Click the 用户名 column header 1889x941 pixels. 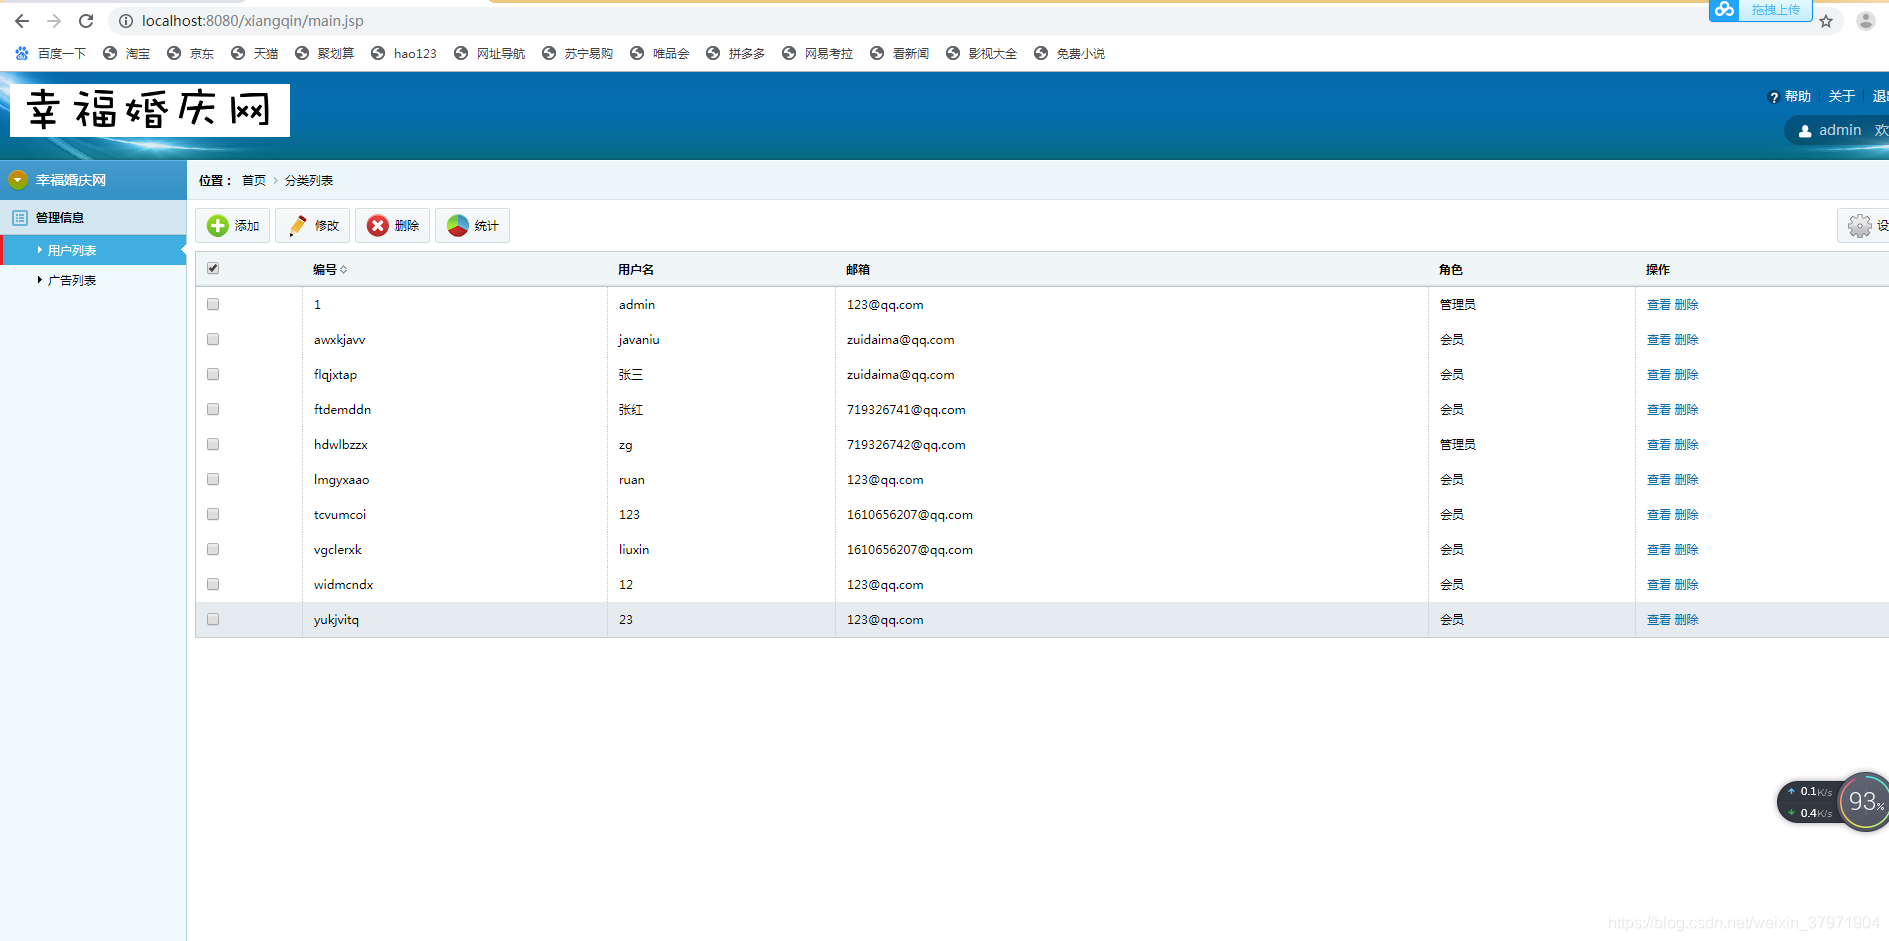636,270
